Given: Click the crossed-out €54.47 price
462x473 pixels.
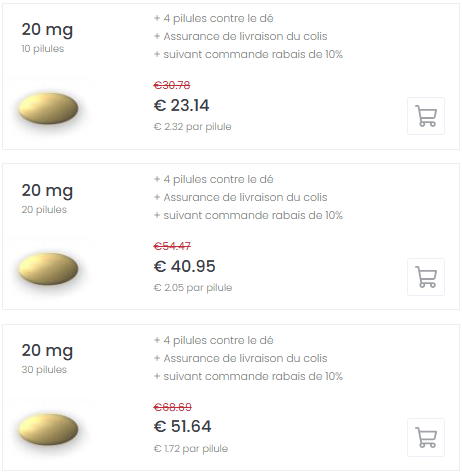Looking at the screenshot, I should 172,246.
